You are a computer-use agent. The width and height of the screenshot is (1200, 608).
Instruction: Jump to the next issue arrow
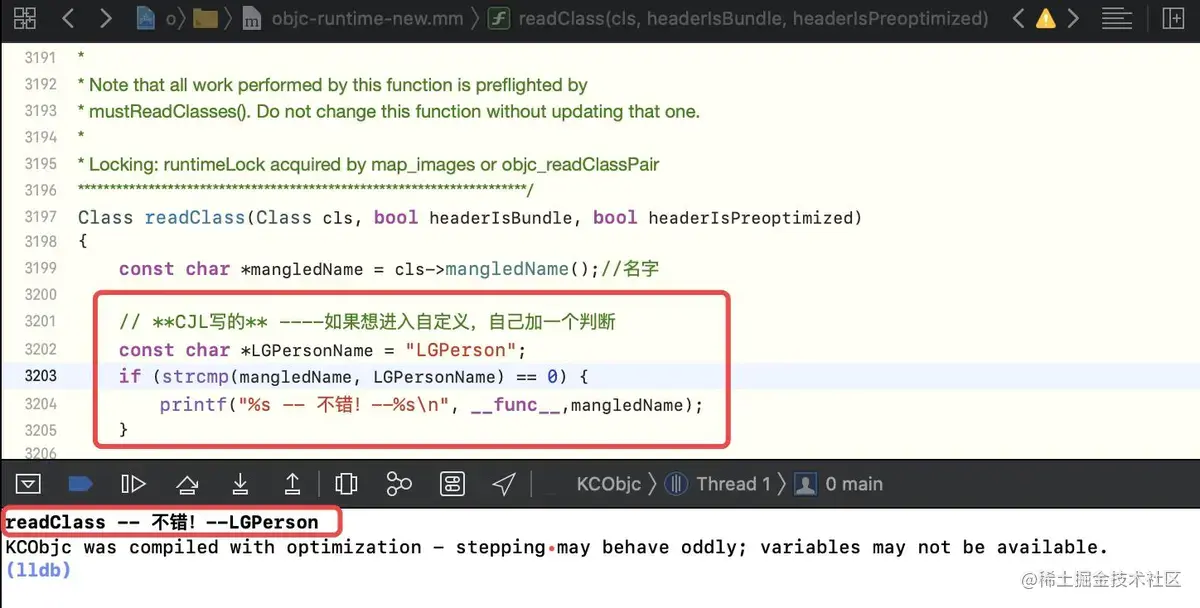1073,18
